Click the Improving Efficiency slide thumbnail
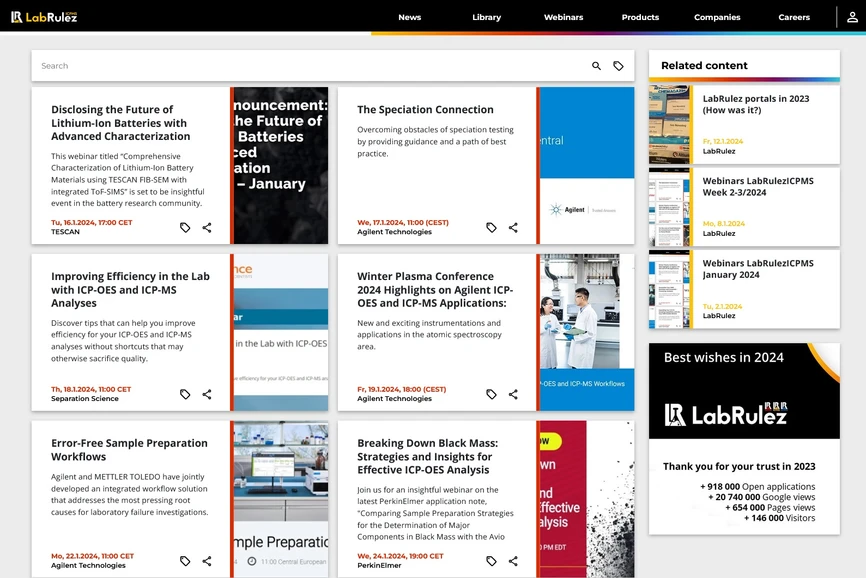 click(281, 332)
